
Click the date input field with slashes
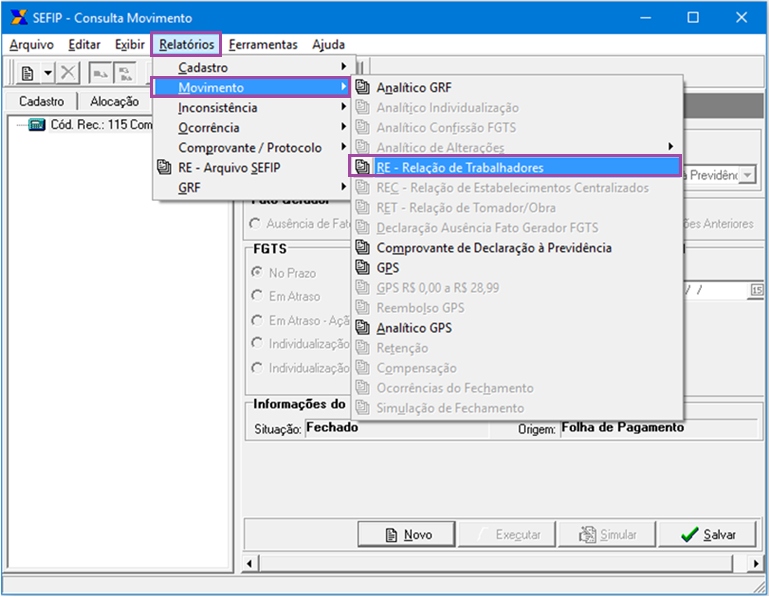click(716, 290)
